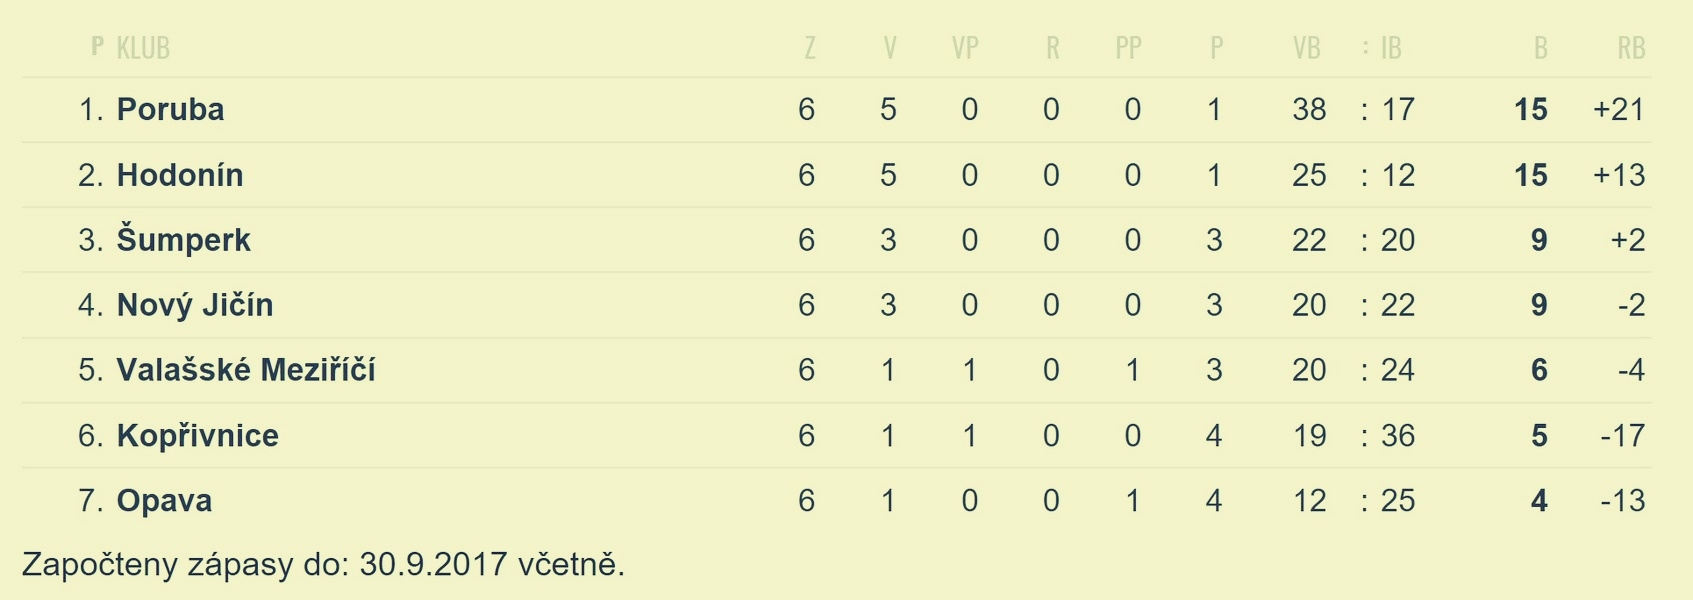Click Kopřivnice's -17 goal difference
The width and height of the screenshot is (1693, 600).
(x=1623, y=435)
